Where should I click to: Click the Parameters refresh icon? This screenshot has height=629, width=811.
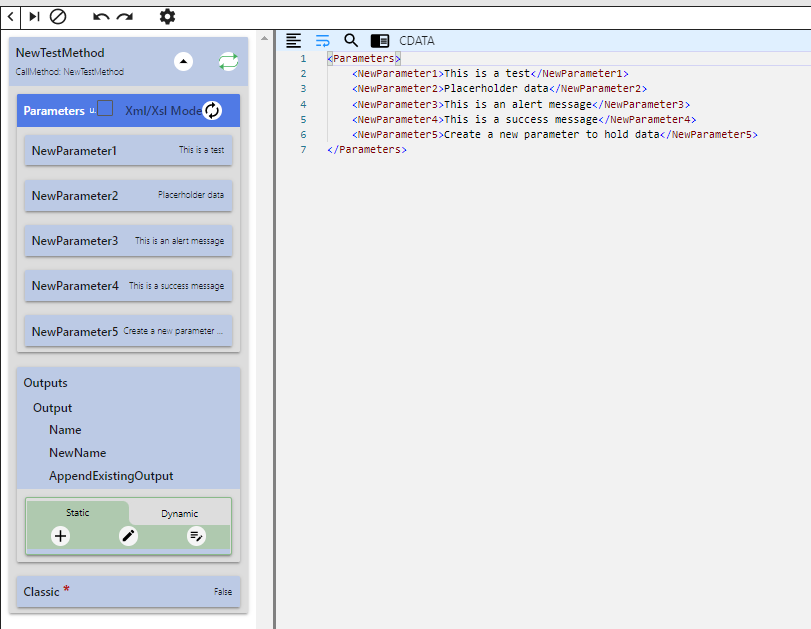(212, 110)
